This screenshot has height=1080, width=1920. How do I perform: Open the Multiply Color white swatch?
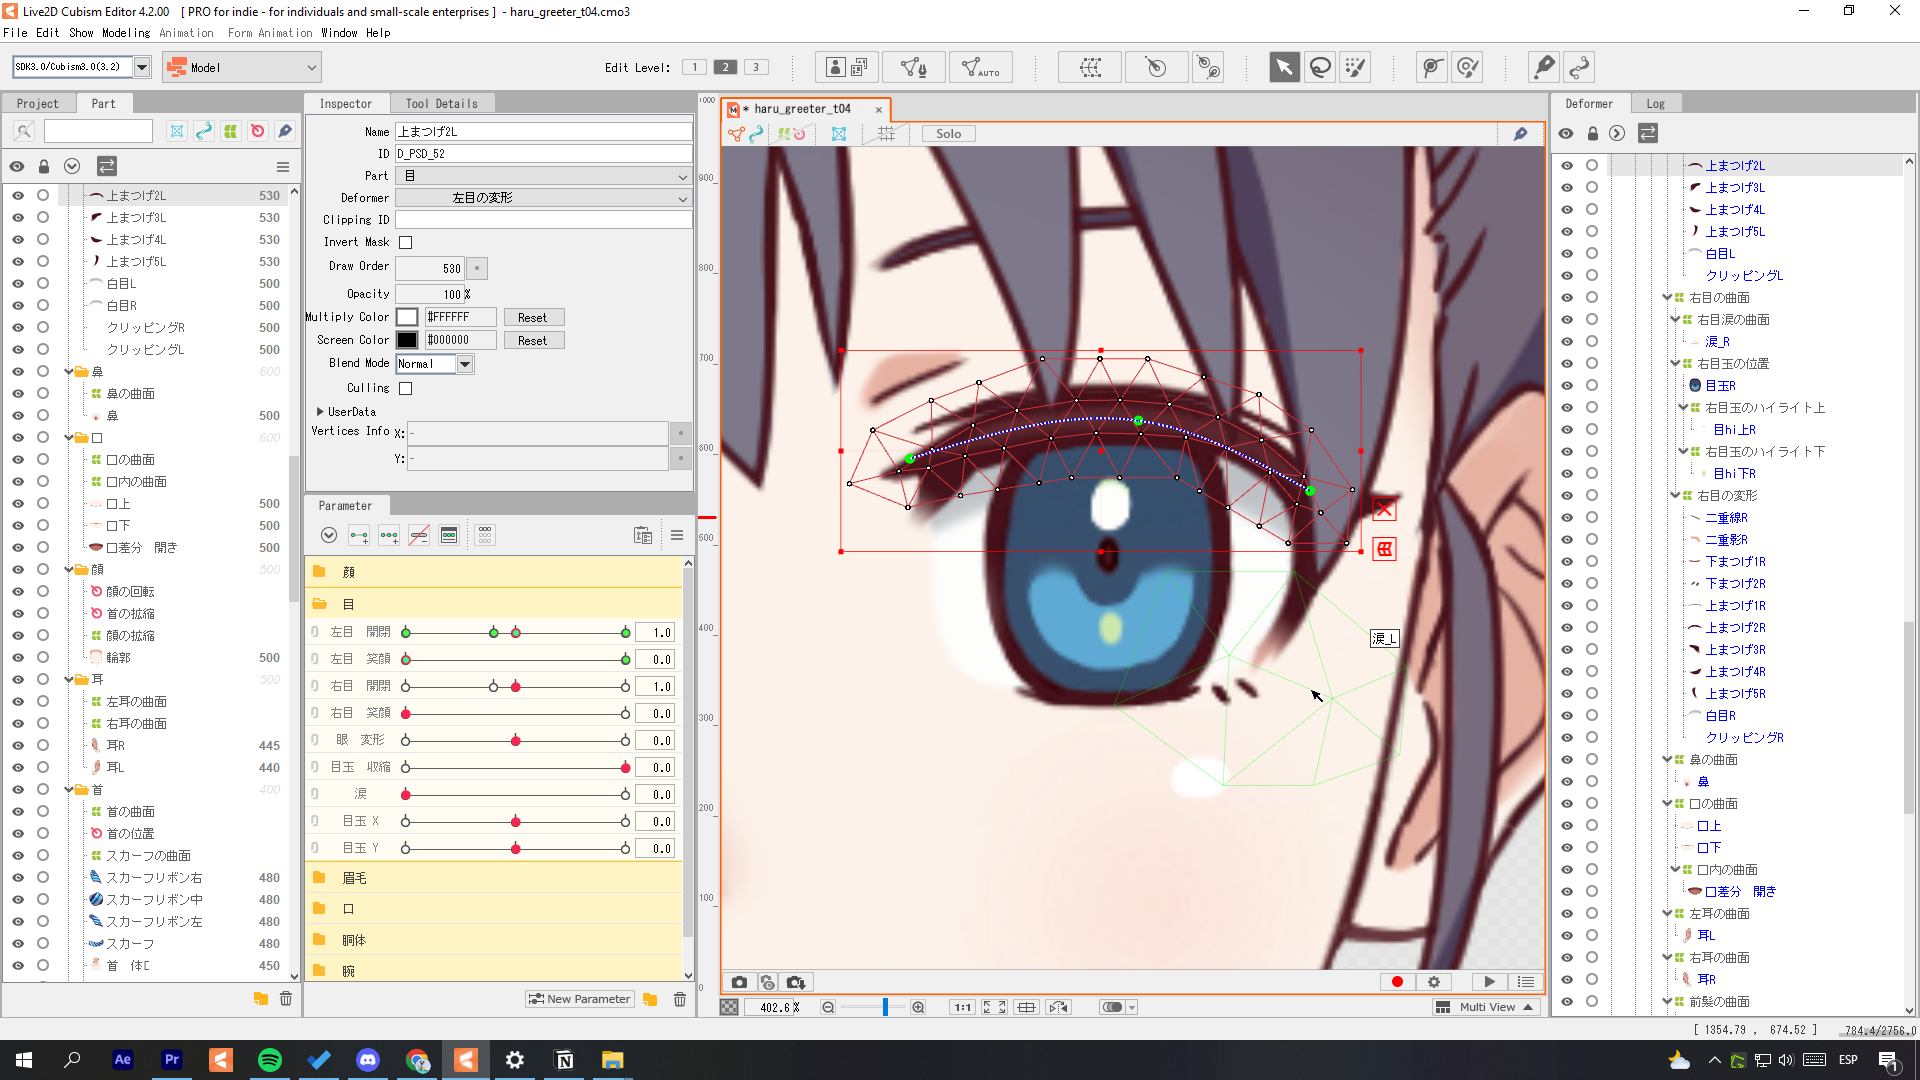407,317
